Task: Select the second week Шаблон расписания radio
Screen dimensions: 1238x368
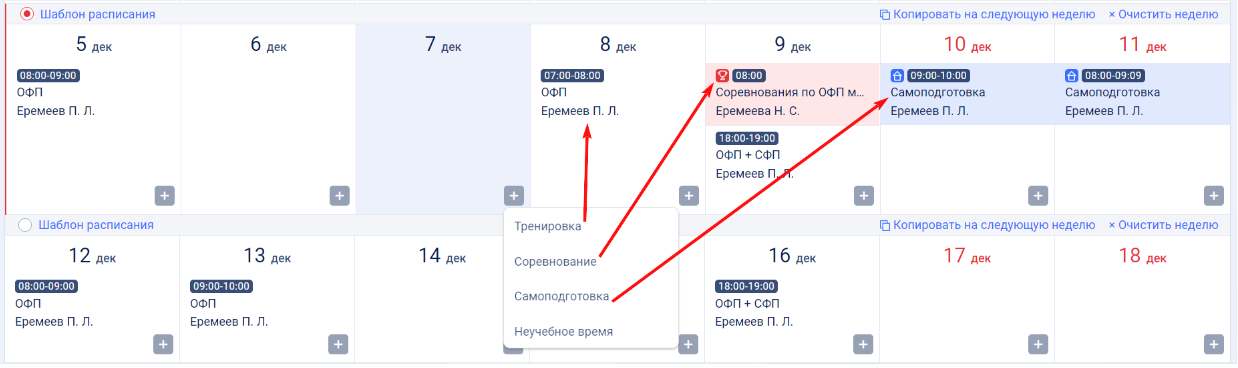Action: [x=26, y=225]
